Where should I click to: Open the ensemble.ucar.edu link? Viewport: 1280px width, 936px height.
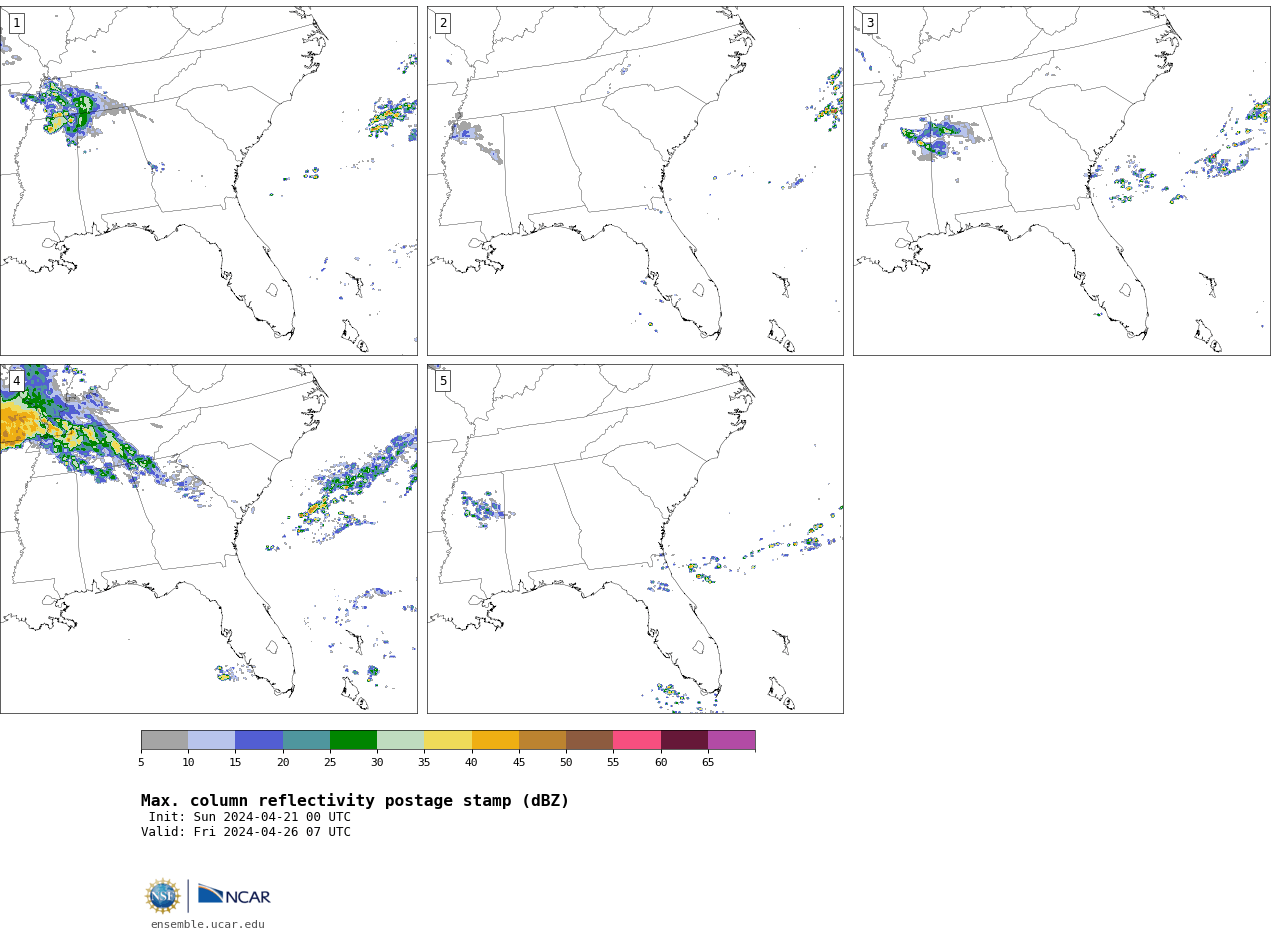tap(208, 925)
